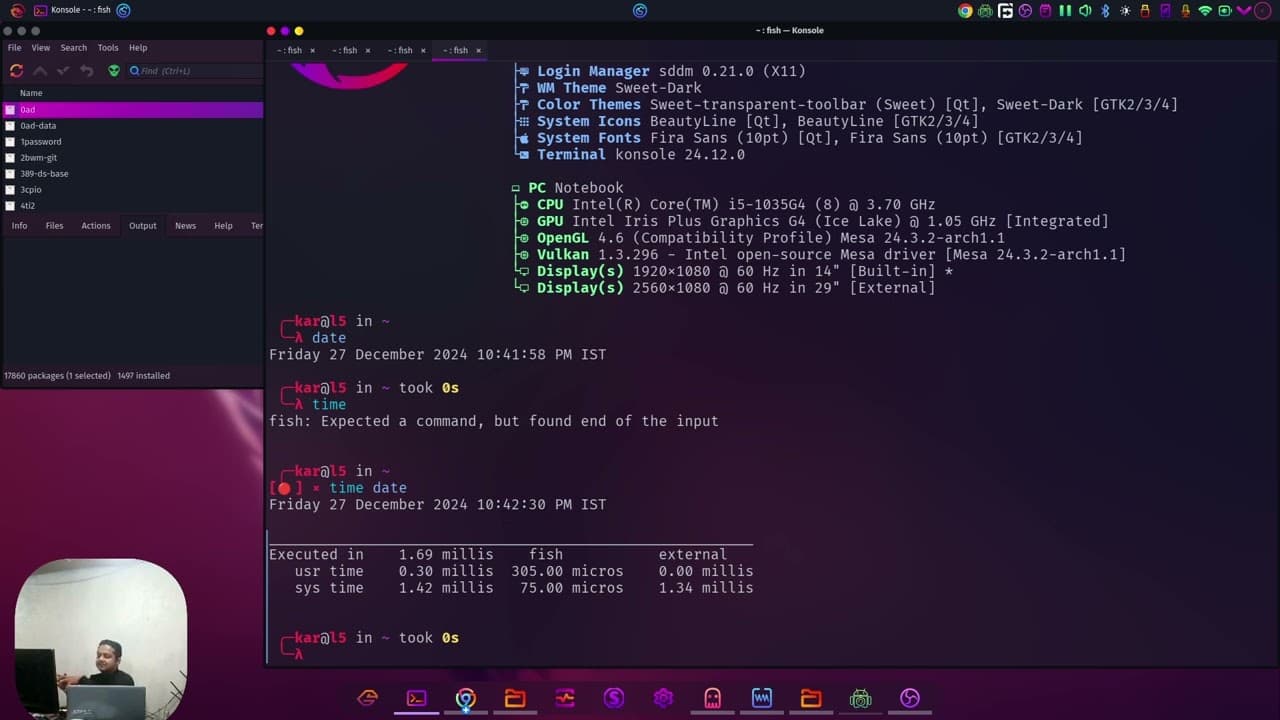Open the purple clipboard tray icon

[x=1045, y=11]
